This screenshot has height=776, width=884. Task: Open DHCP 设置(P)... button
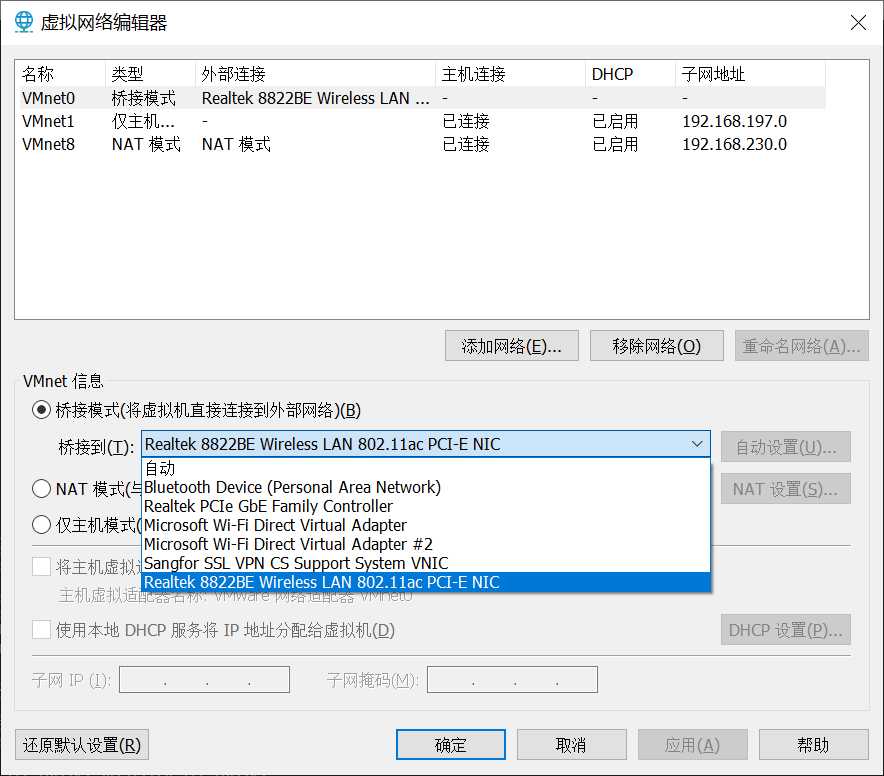coord(785,630)
